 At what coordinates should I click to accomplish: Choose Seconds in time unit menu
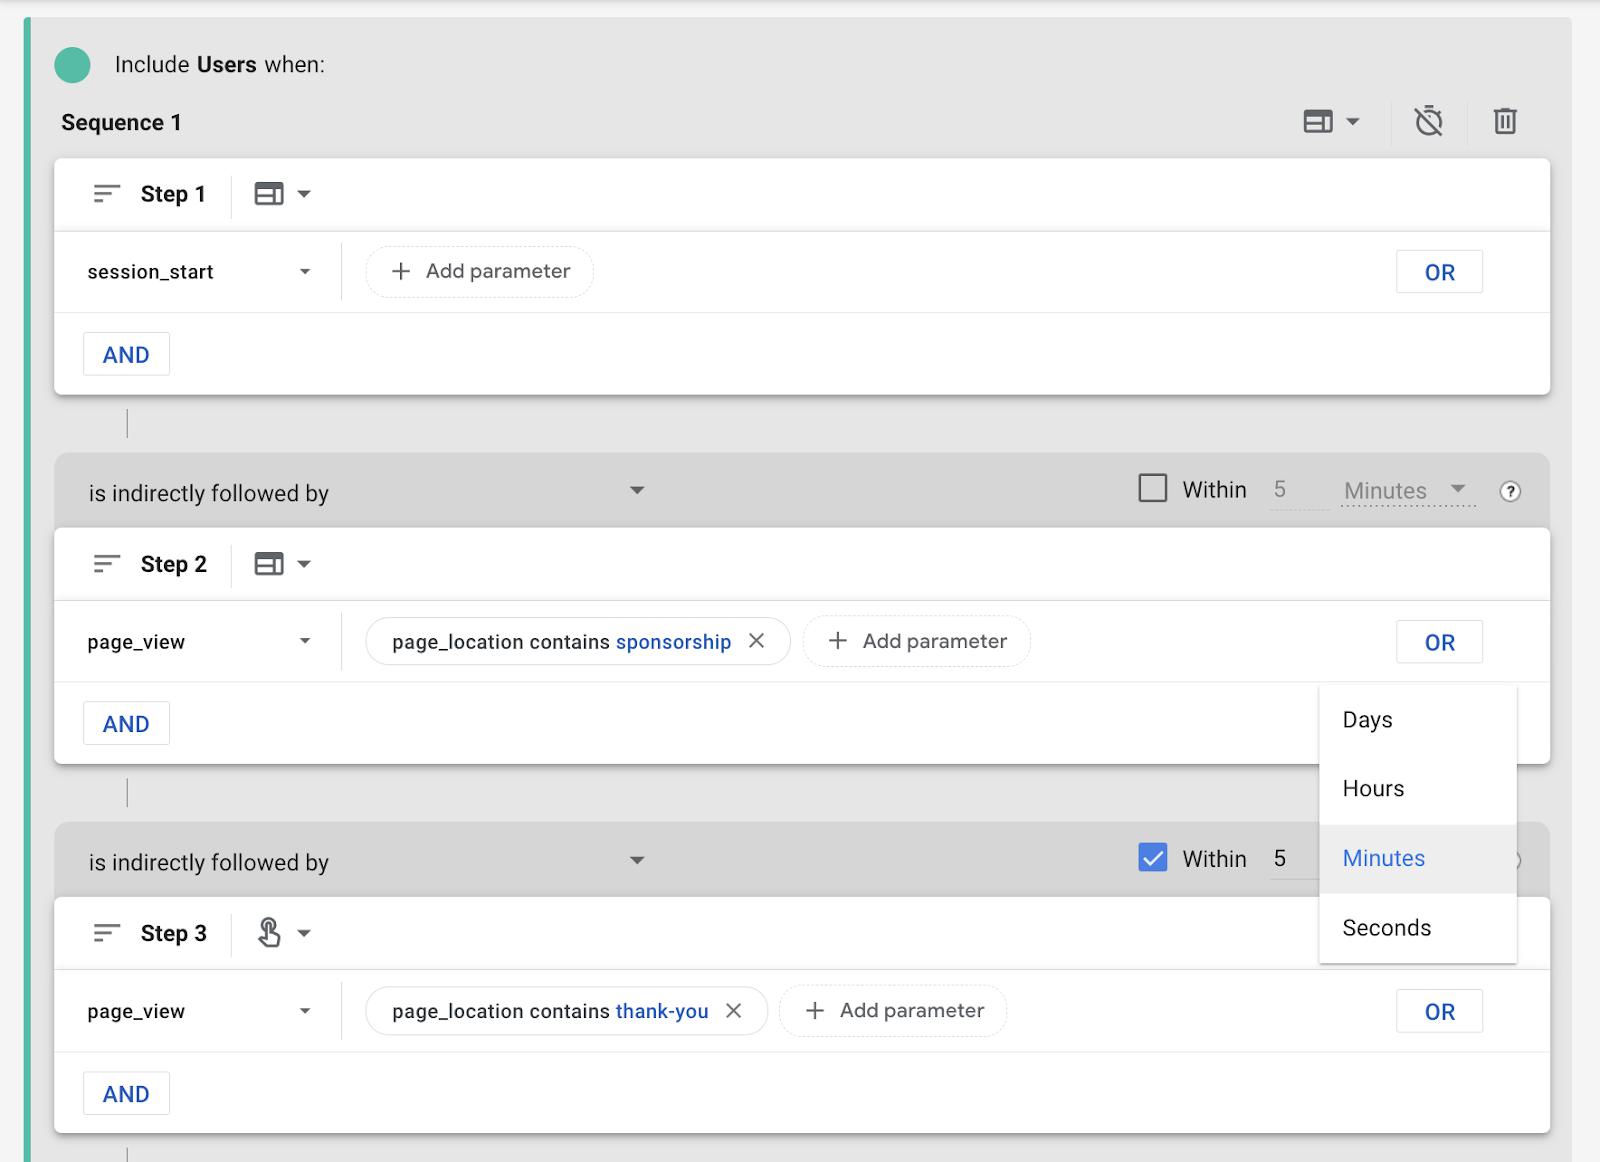(1386, 928)
